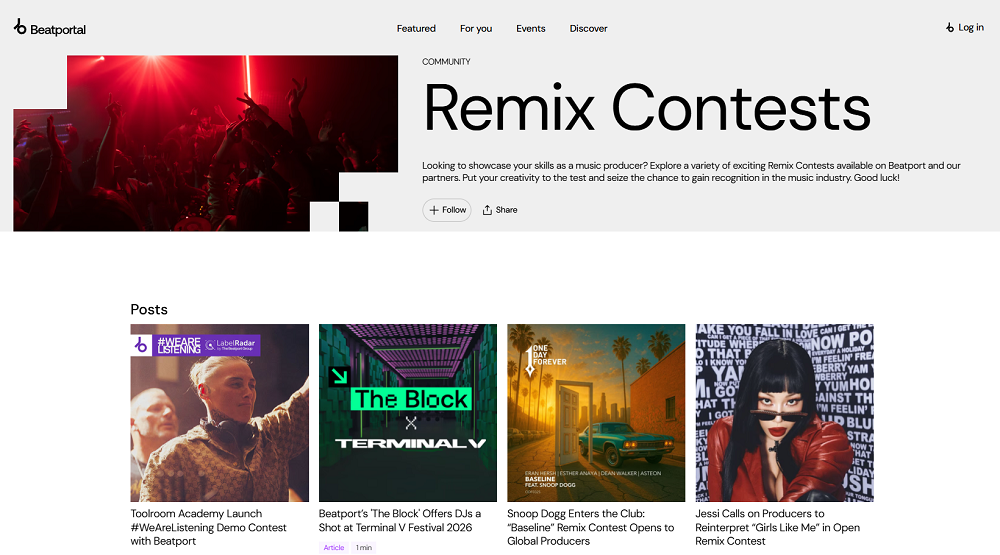This screenshot has width=1000, height=555.
Task: Click the share upload arrow icon
Action: tap(487, 210)
